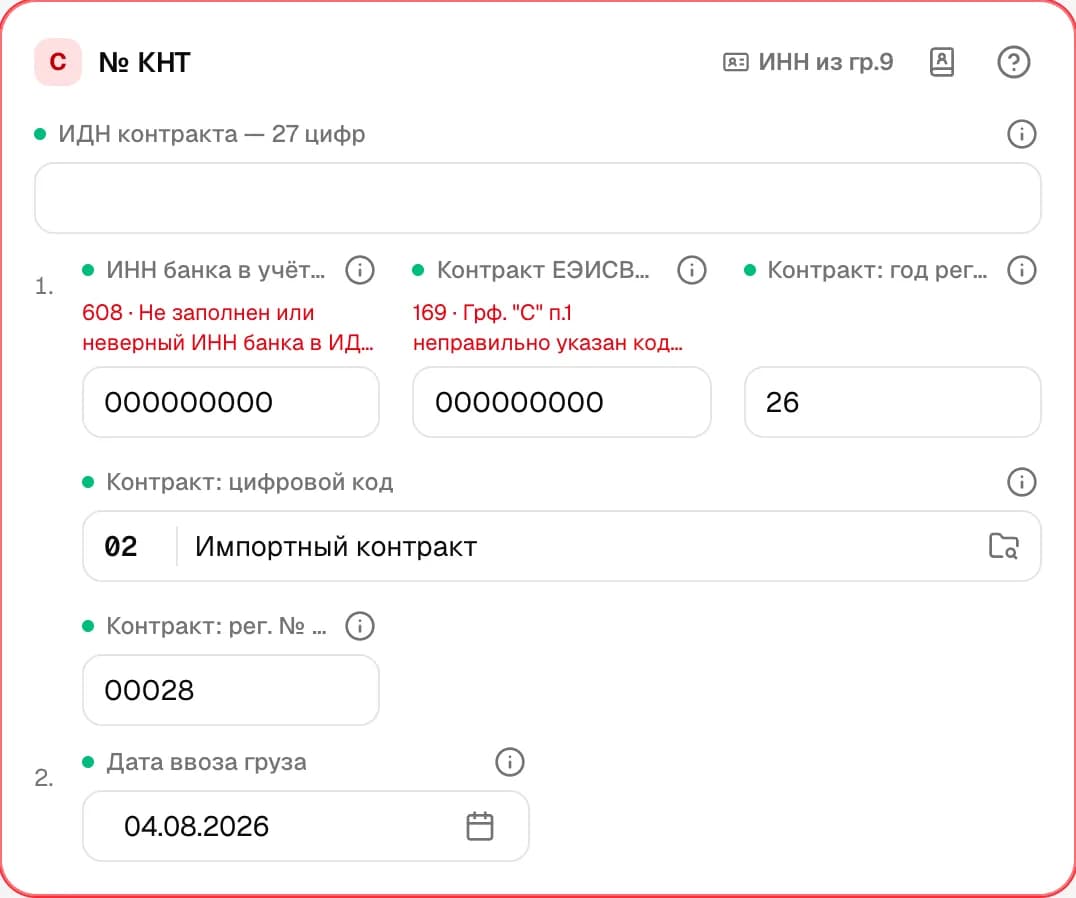Screen dimensions: 1076x898
Task: Click the ИНН банка input field
Action: [231, 402]
